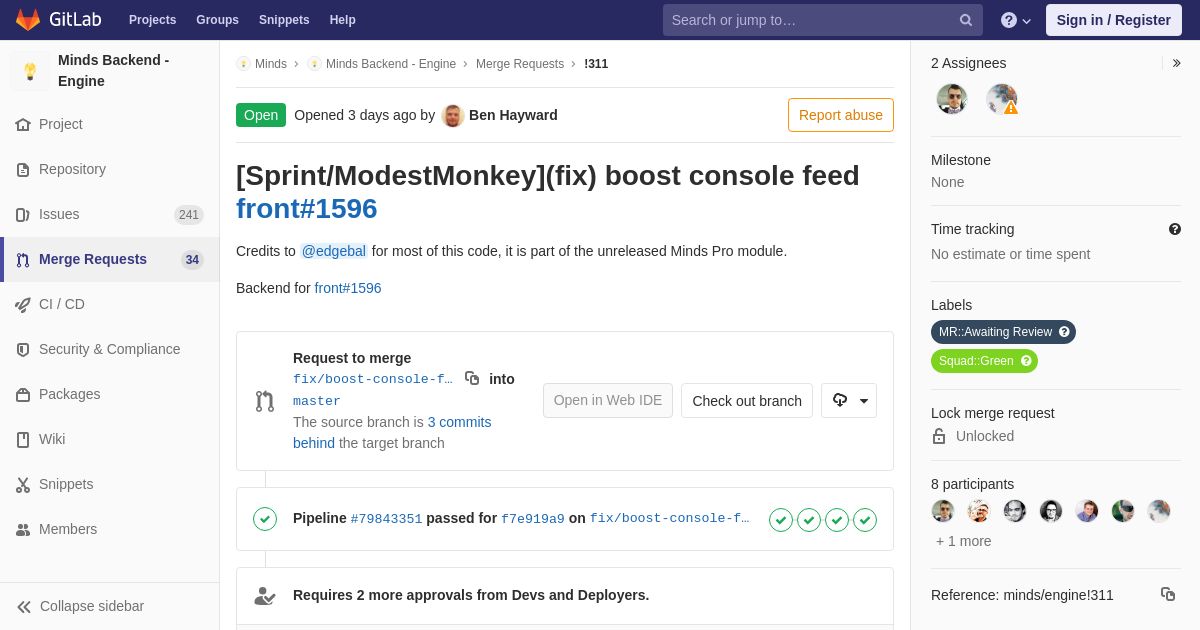1200x630 pixels.
Task: Expand the Help dropdown in top bar
Action: pyautogui.click(x=1016, y=20)
